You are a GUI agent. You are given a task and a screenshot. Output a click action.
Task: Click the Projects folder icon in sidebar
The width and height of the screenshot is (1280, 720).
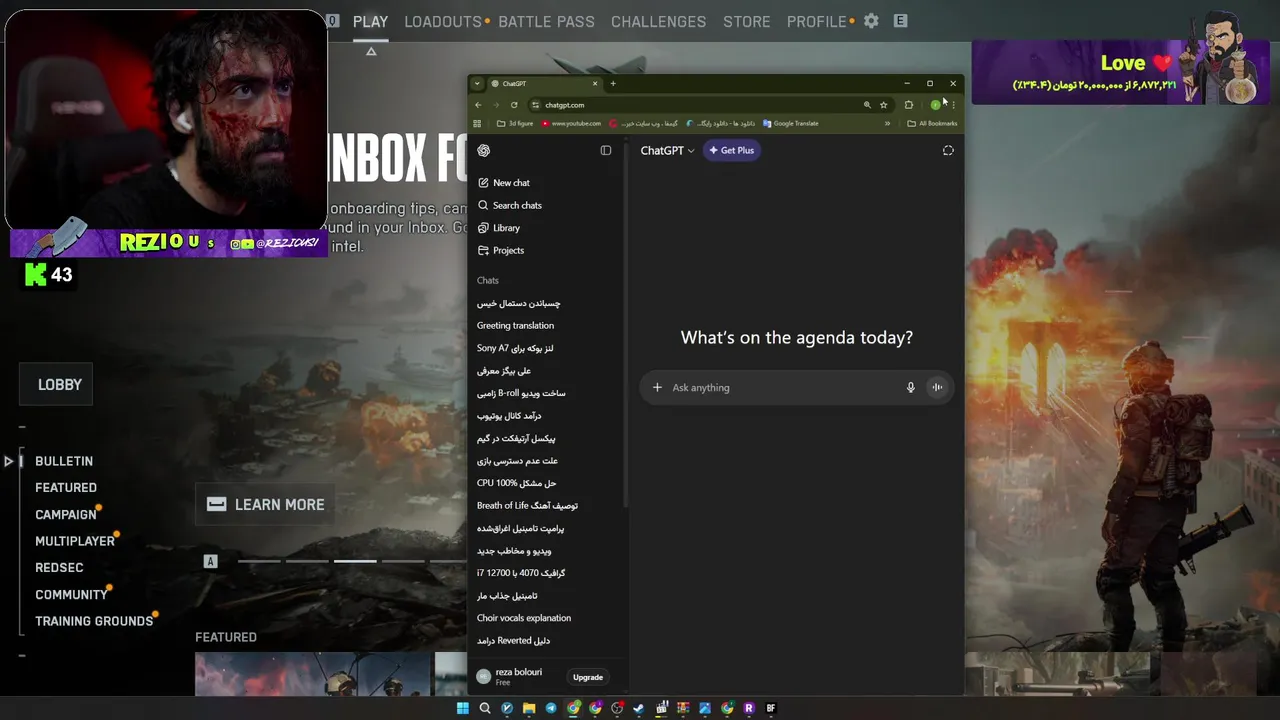click(x=484, y=250)
